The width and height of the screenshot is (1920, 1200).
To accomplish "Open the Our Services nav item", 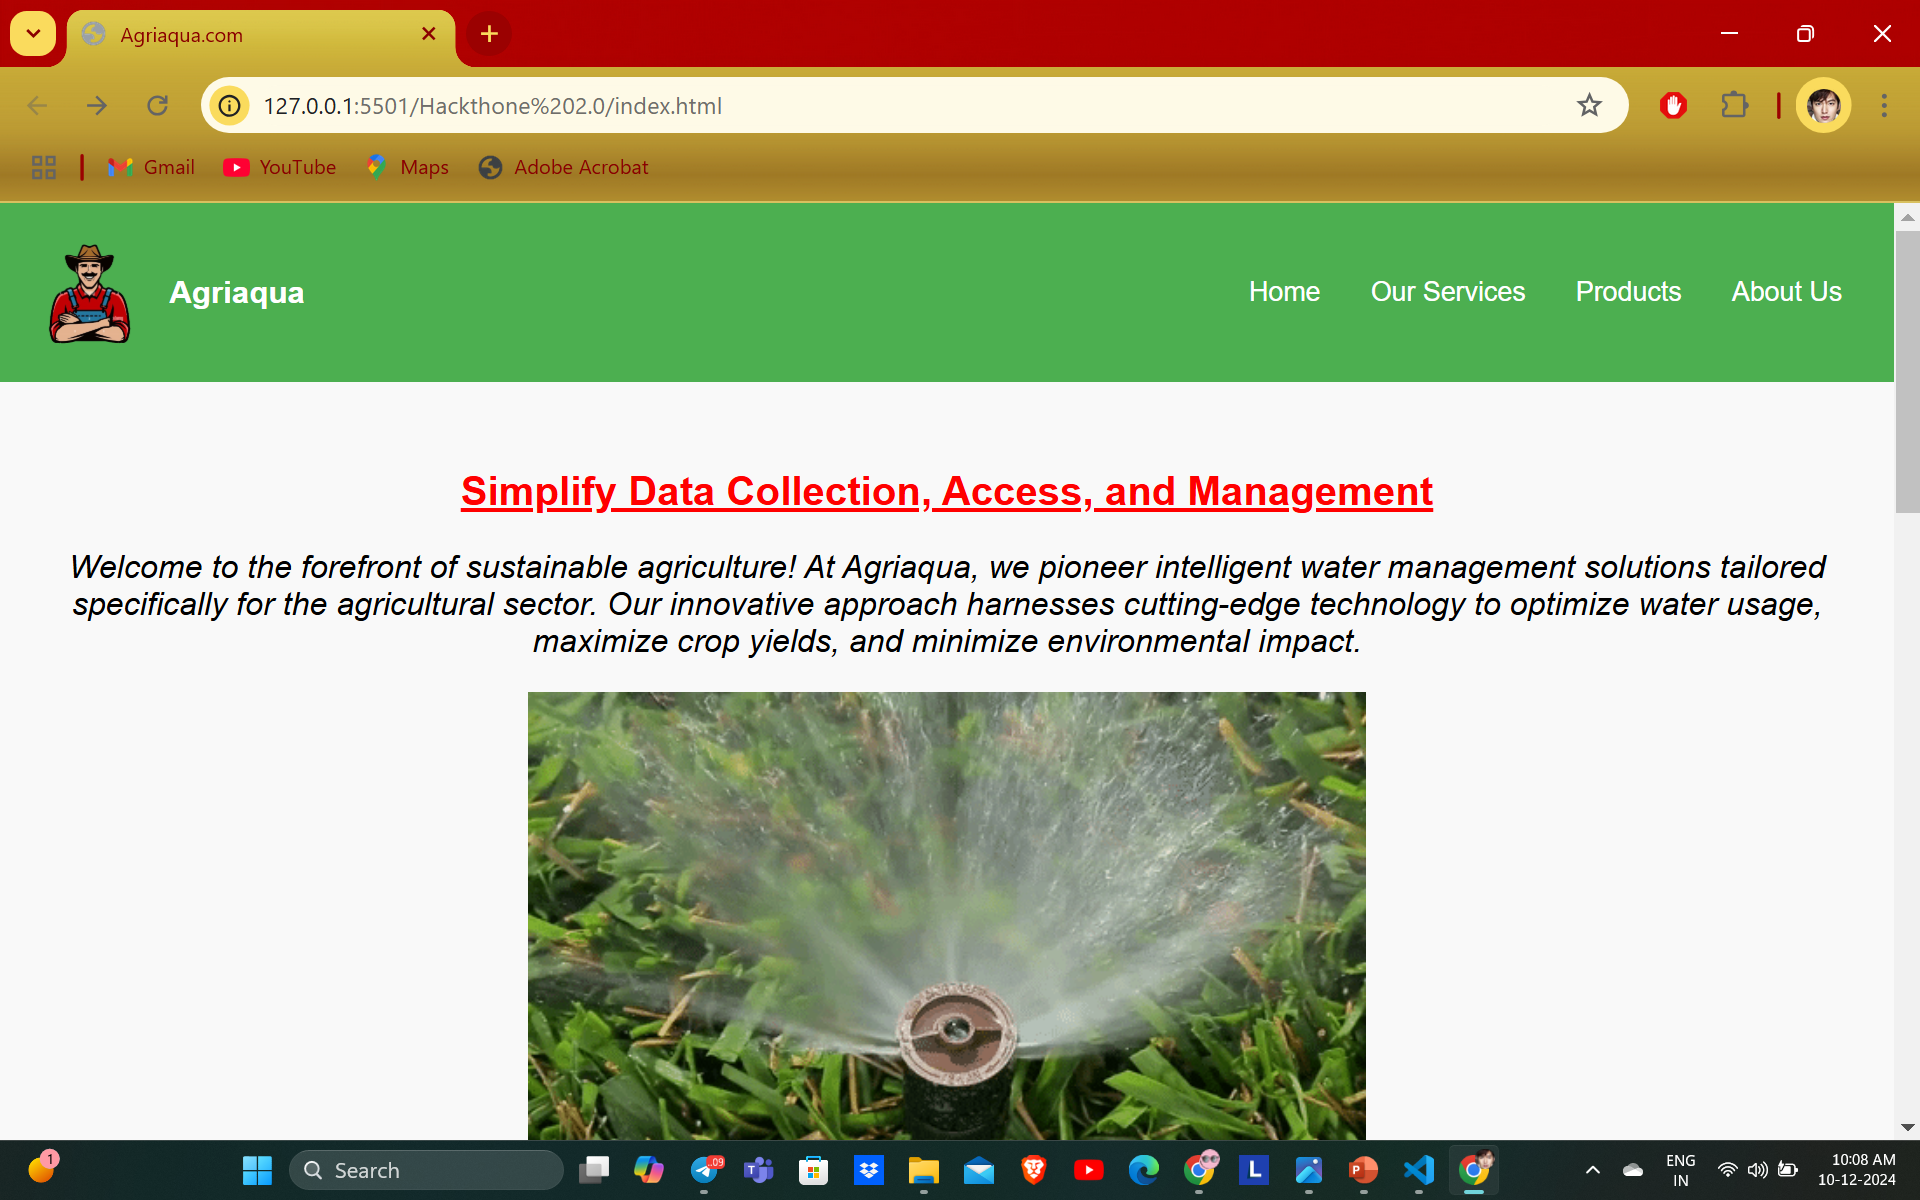I will pyautogui.click(x=1447, y=291).
